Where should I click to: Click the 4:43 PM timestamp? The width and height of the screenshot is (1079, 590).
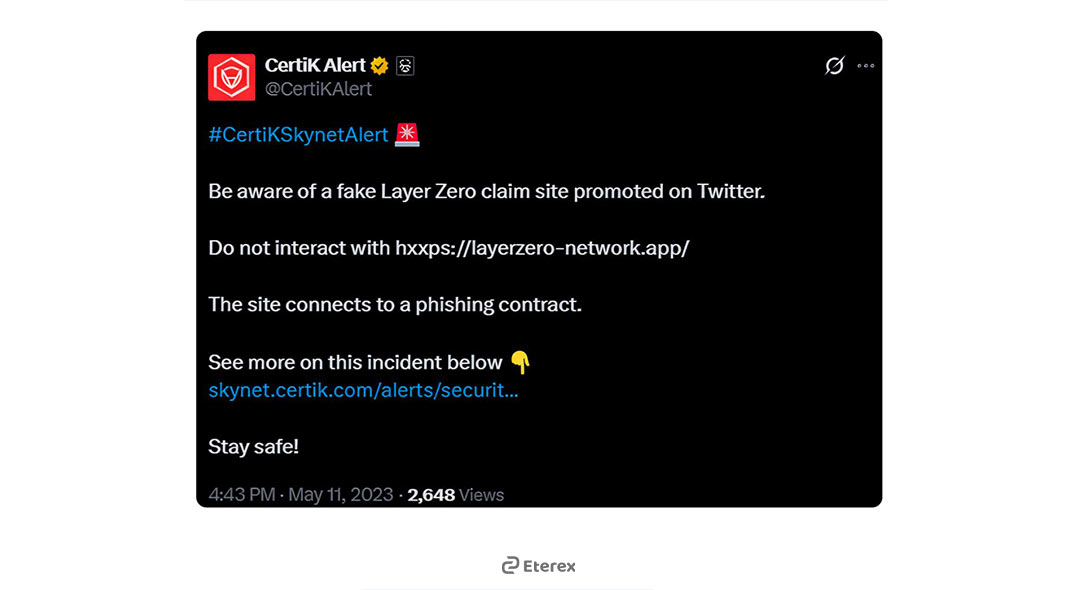pyautogui.click(x=242, y=495)
